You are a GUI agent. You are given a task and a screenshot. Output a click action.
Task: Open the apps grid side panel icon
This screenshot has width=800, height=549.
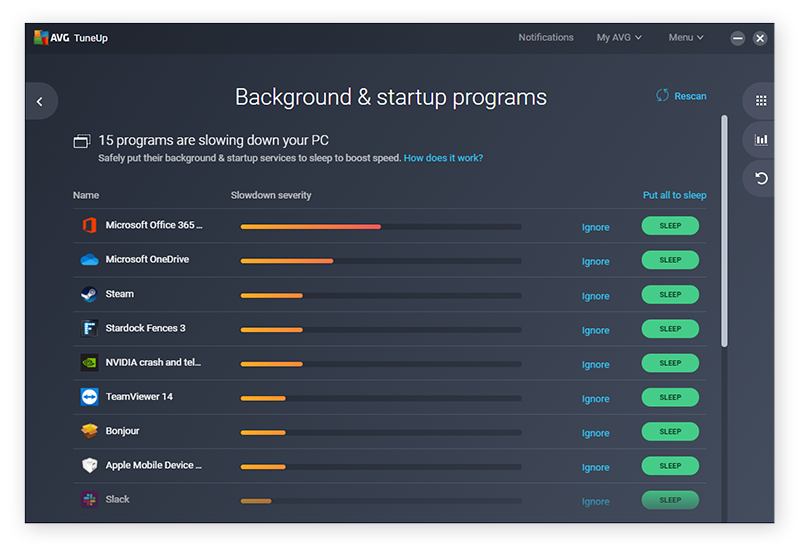[760, 101]
